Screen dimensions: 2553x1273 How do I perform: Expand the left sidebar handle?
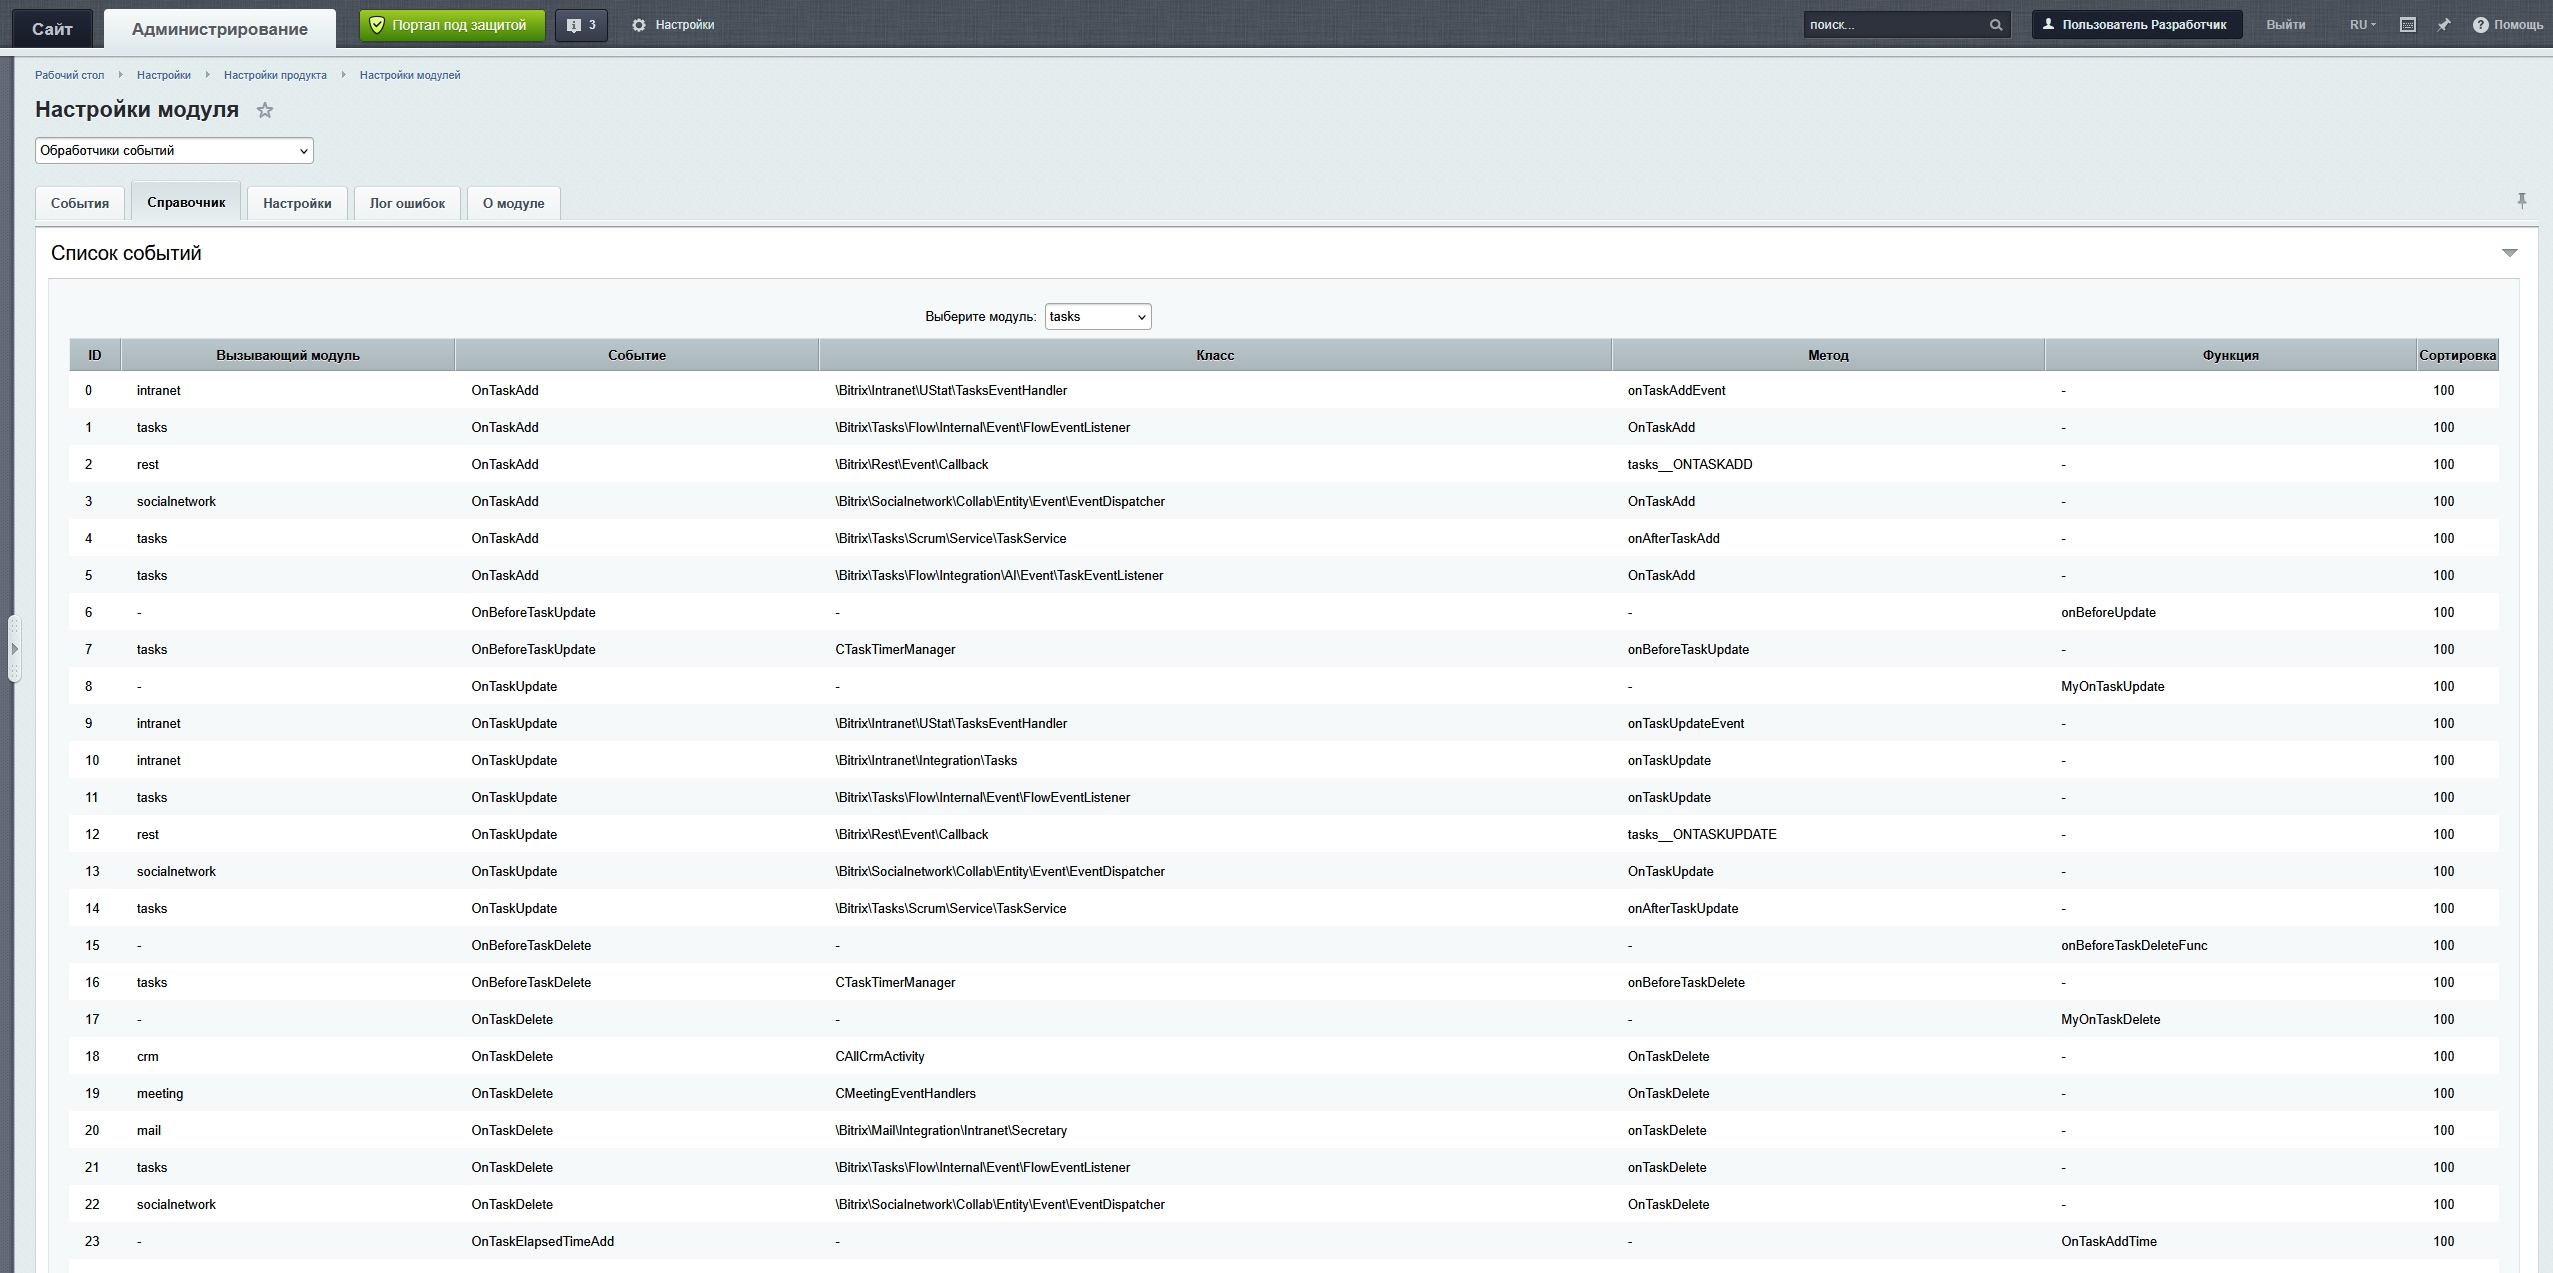click(14, 649)
